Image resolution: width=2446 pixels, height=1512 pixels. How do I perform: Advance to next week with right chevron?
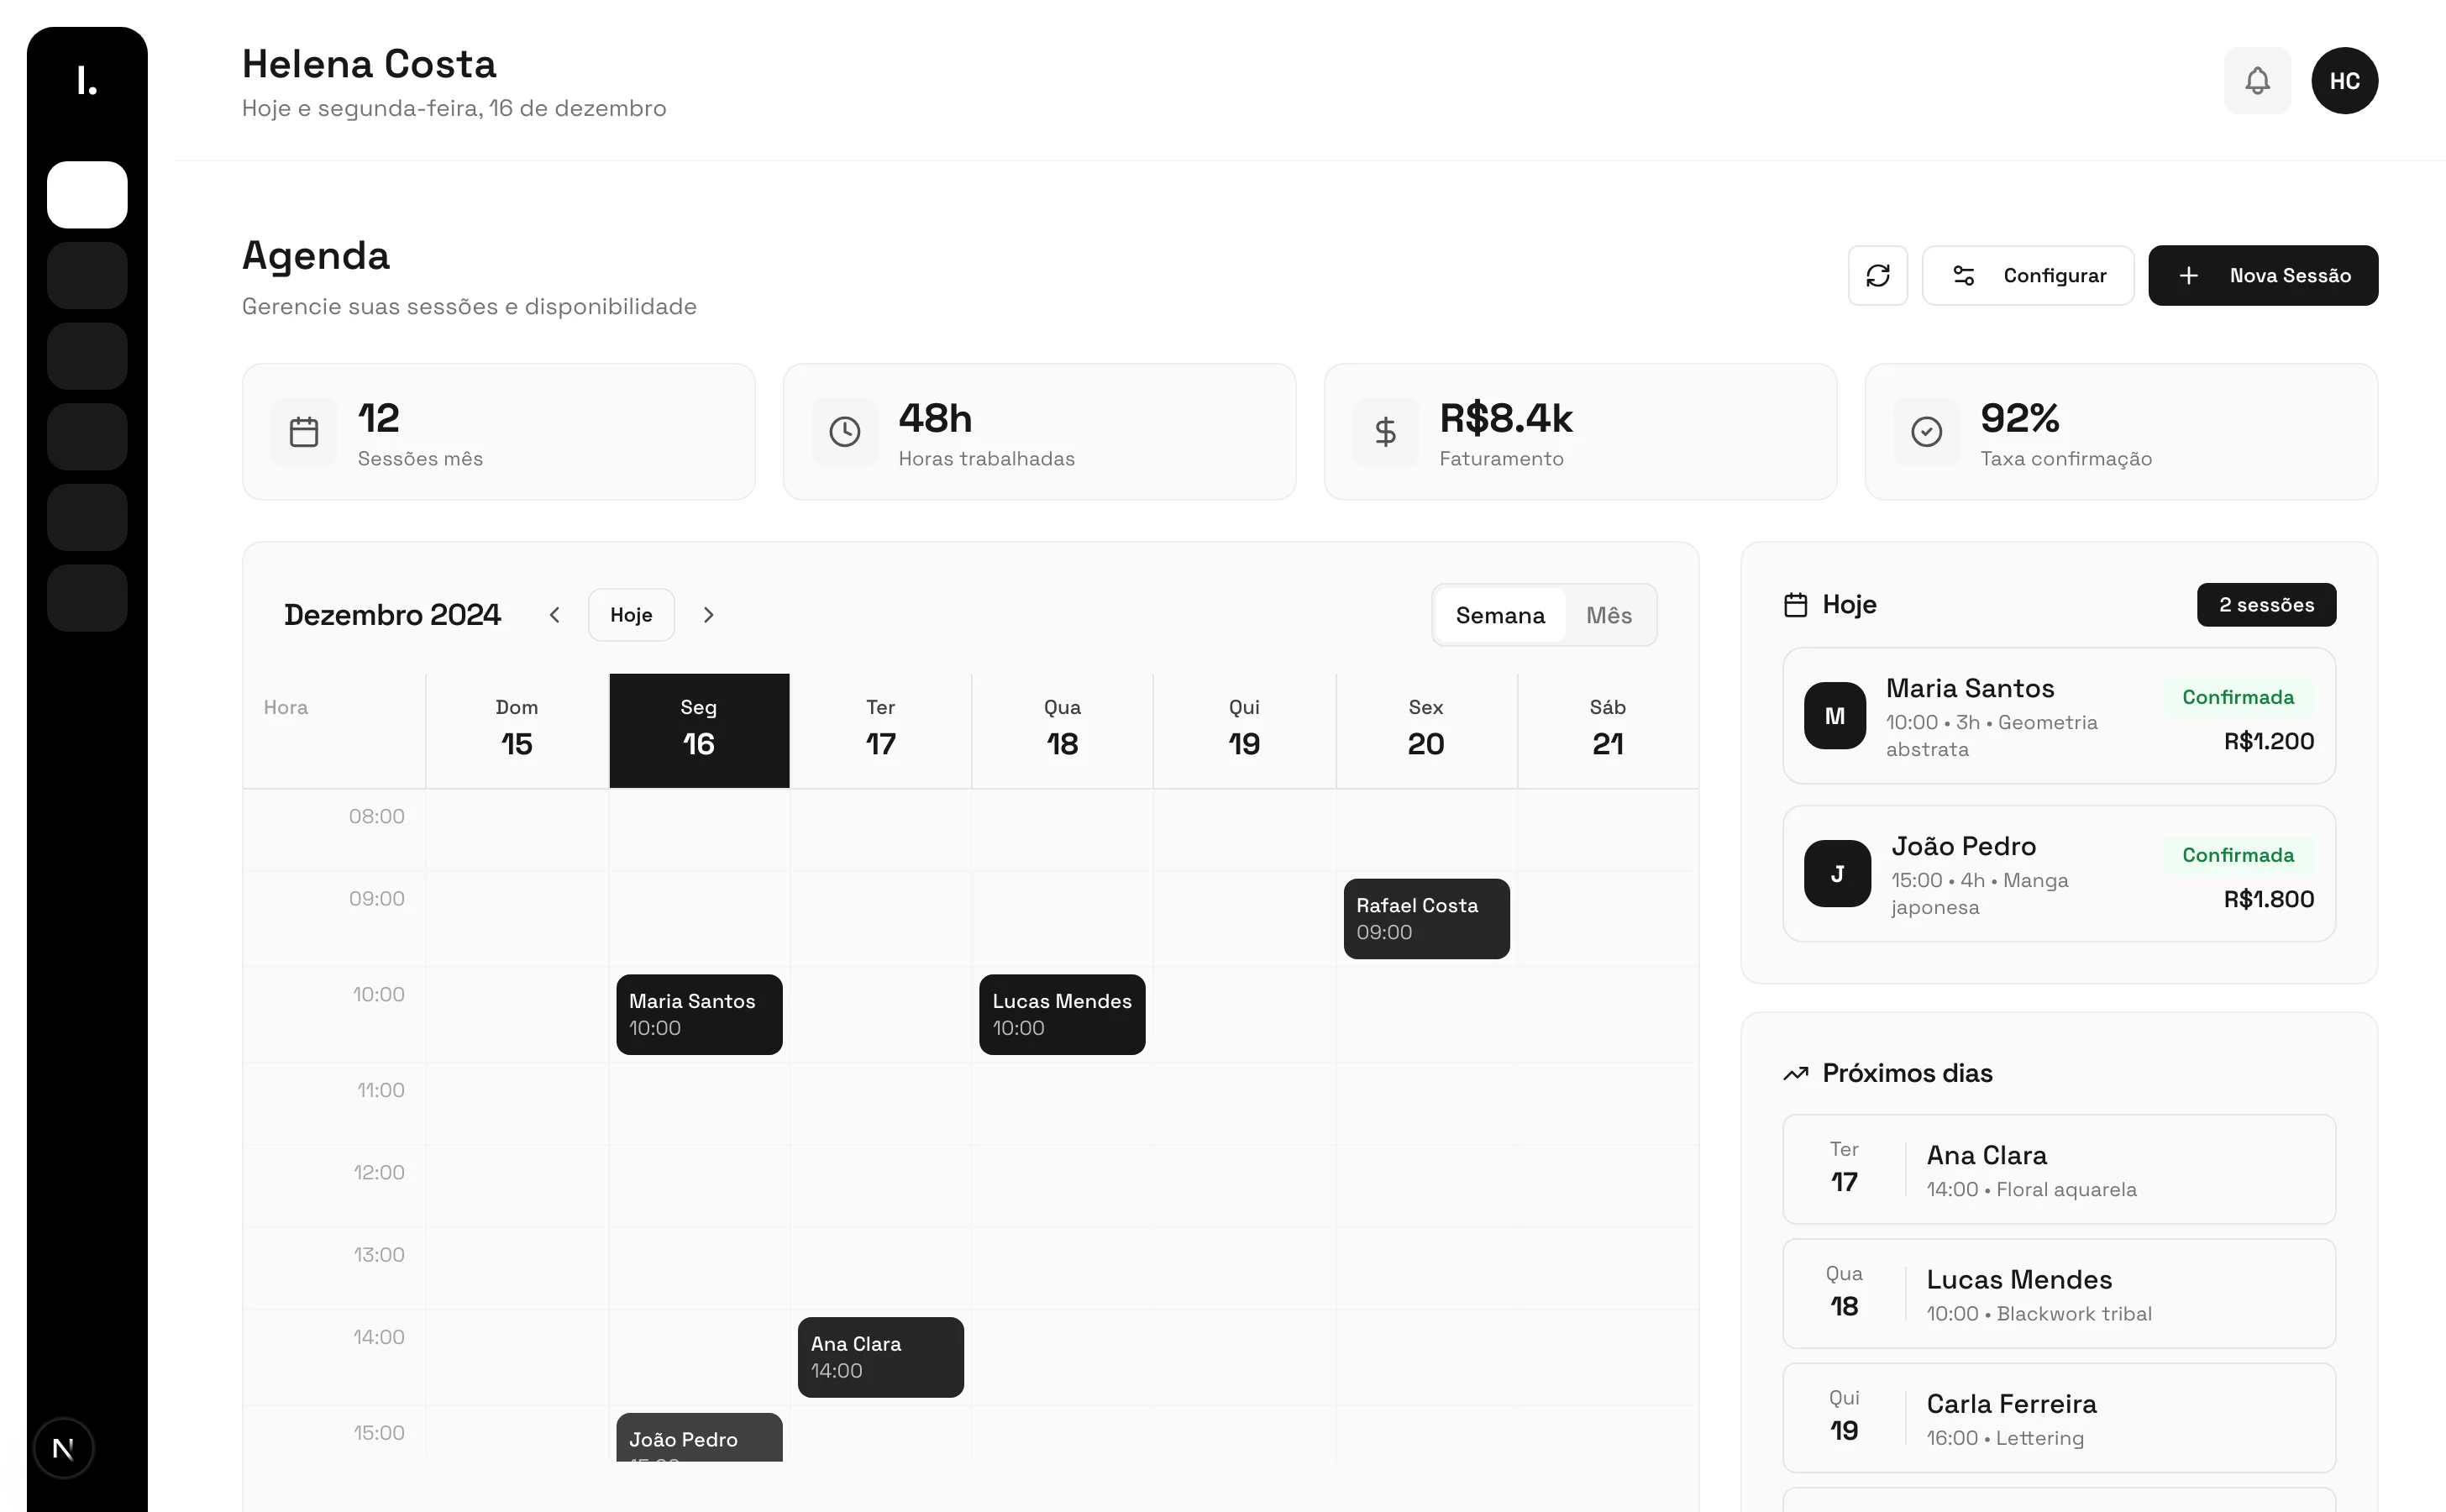[x=708, y=615]
